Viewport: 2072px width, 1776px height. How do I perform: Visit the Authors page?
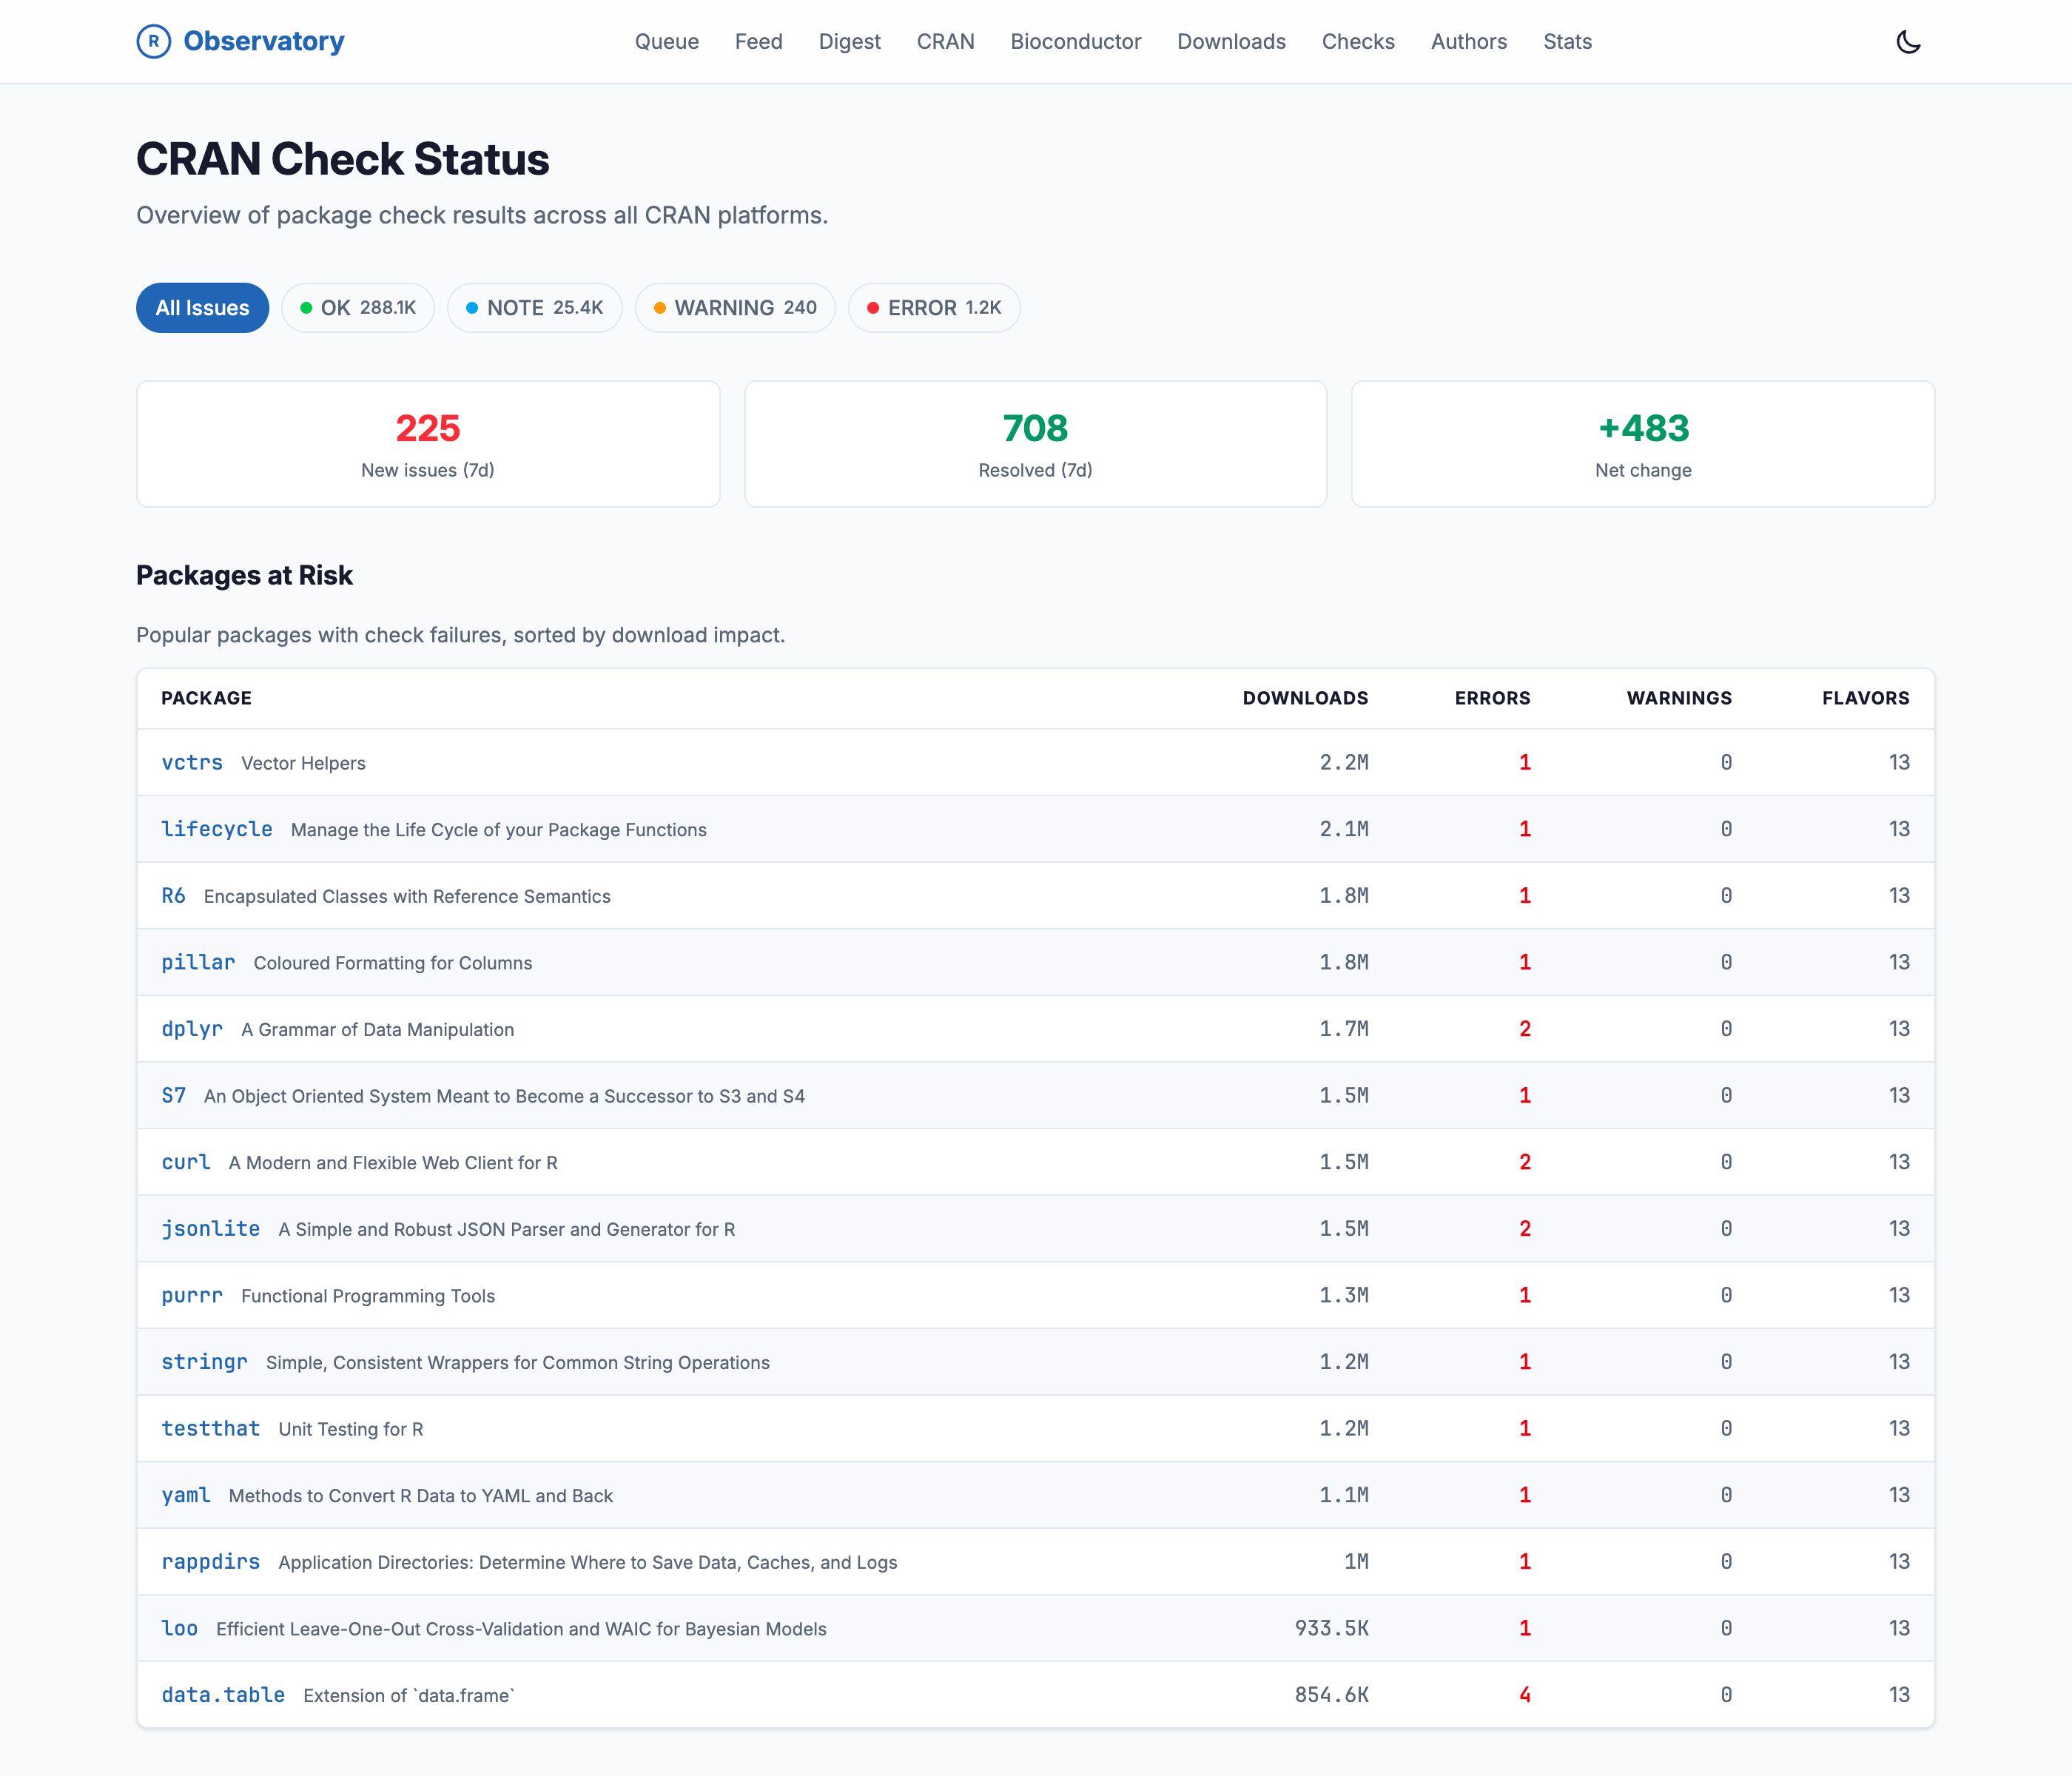pos(1468,41)
